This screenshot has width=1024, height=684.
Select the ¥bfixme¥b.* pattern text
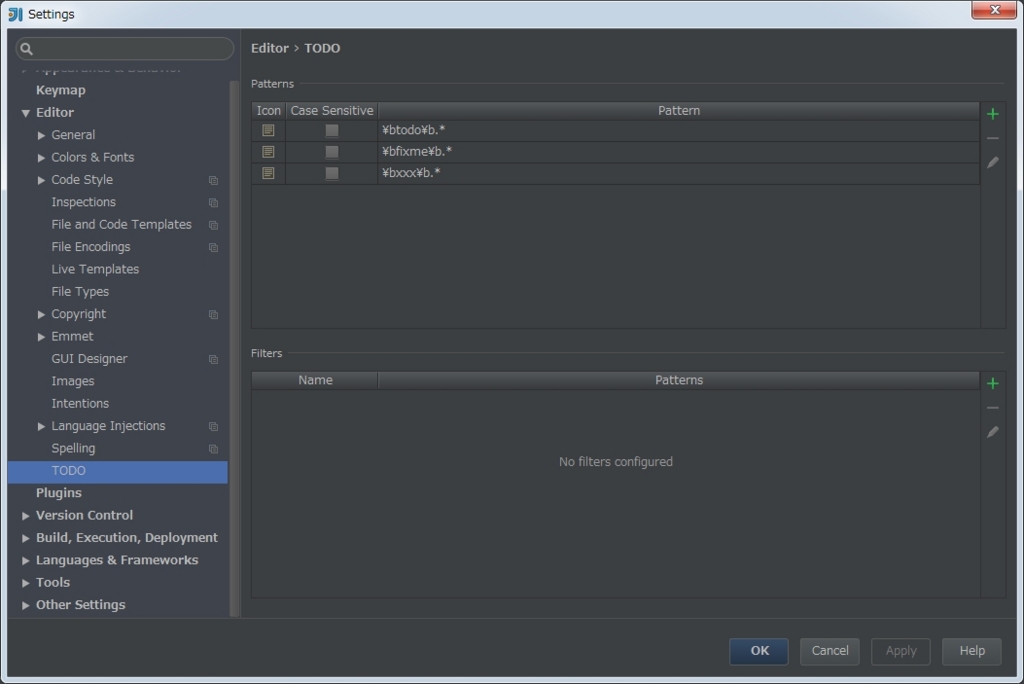417,152
